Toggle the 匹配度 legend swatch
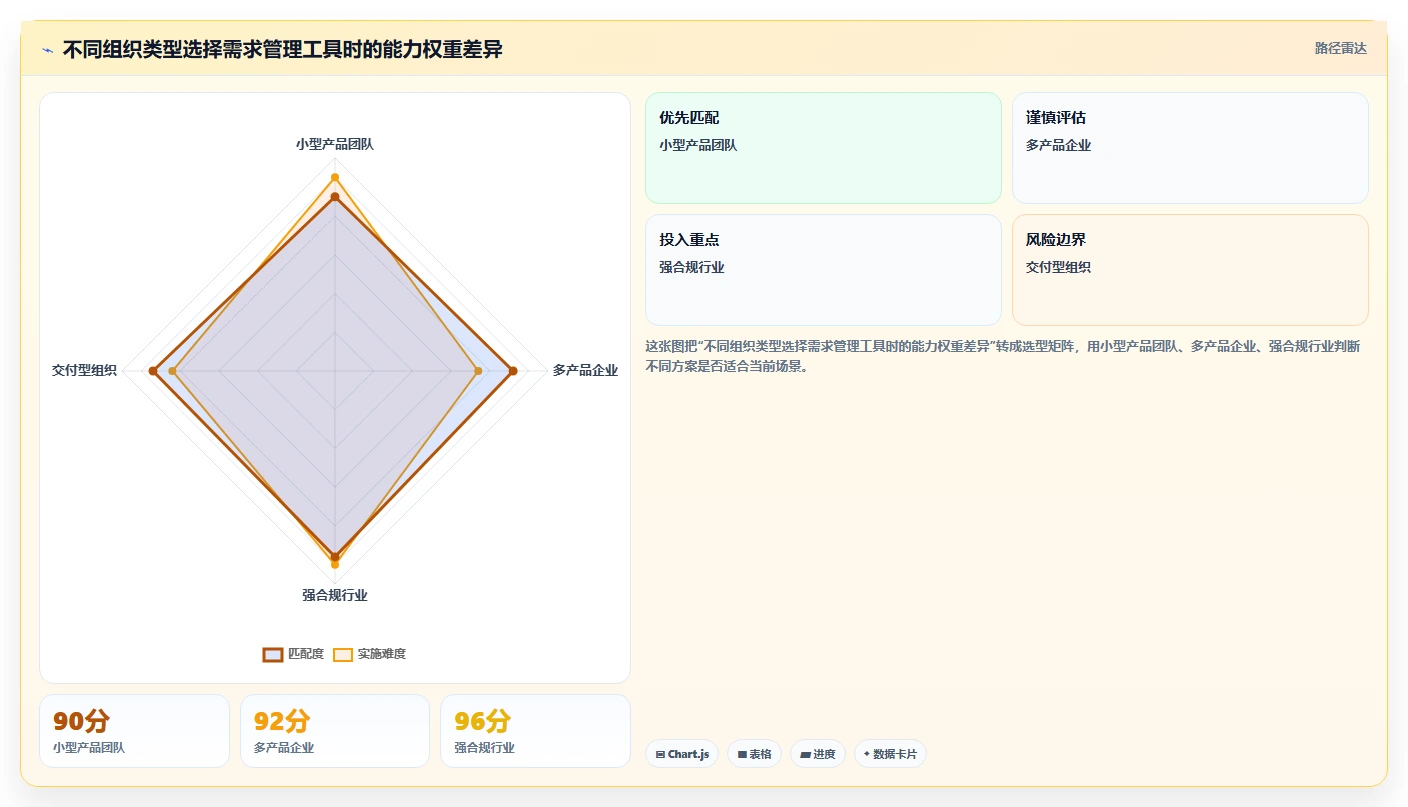The height and width of the screenshot is (807, 1408). (x=273, y=654)
